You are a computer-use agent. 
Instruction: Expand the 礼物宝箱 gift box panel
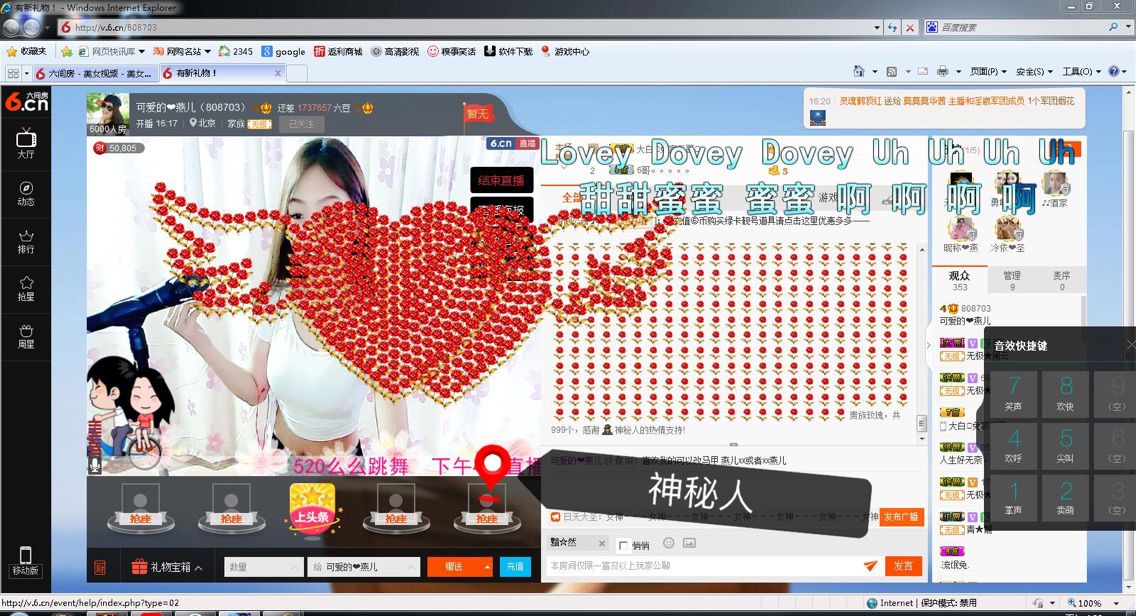[167, 567]
